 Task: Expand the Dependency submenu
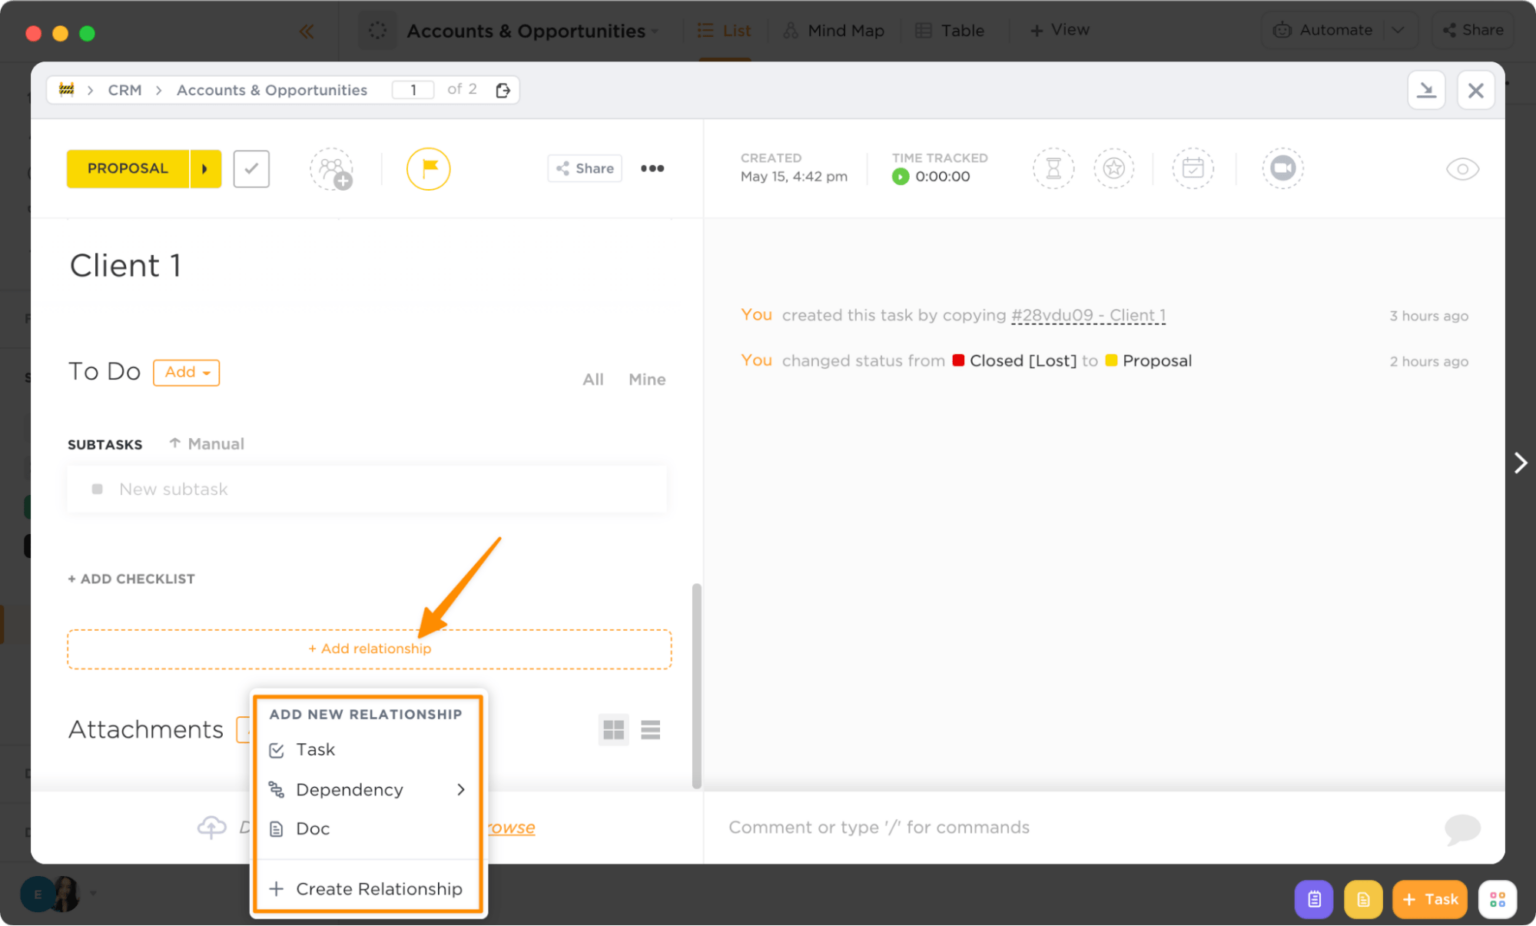(x=349, y=789)
